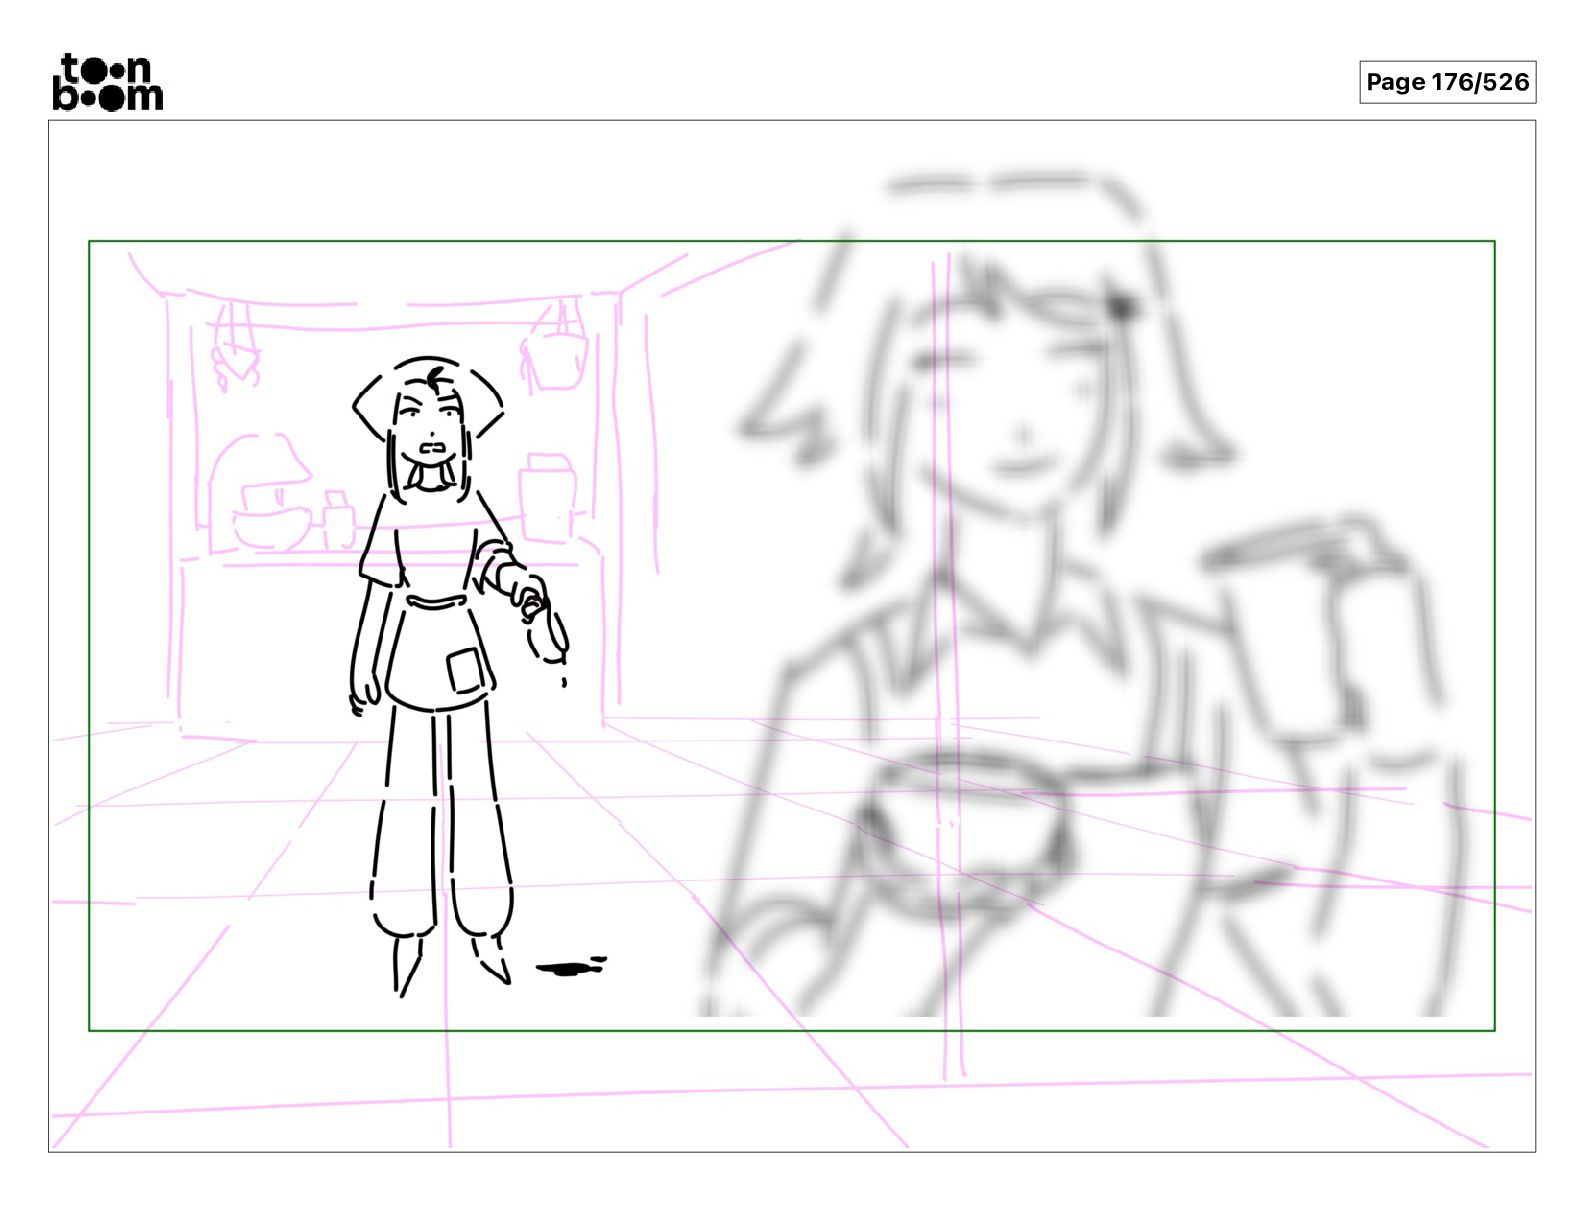Select the right hanging basket sketch
Screen dimensions: 1584x1224
tap(556, 350)
